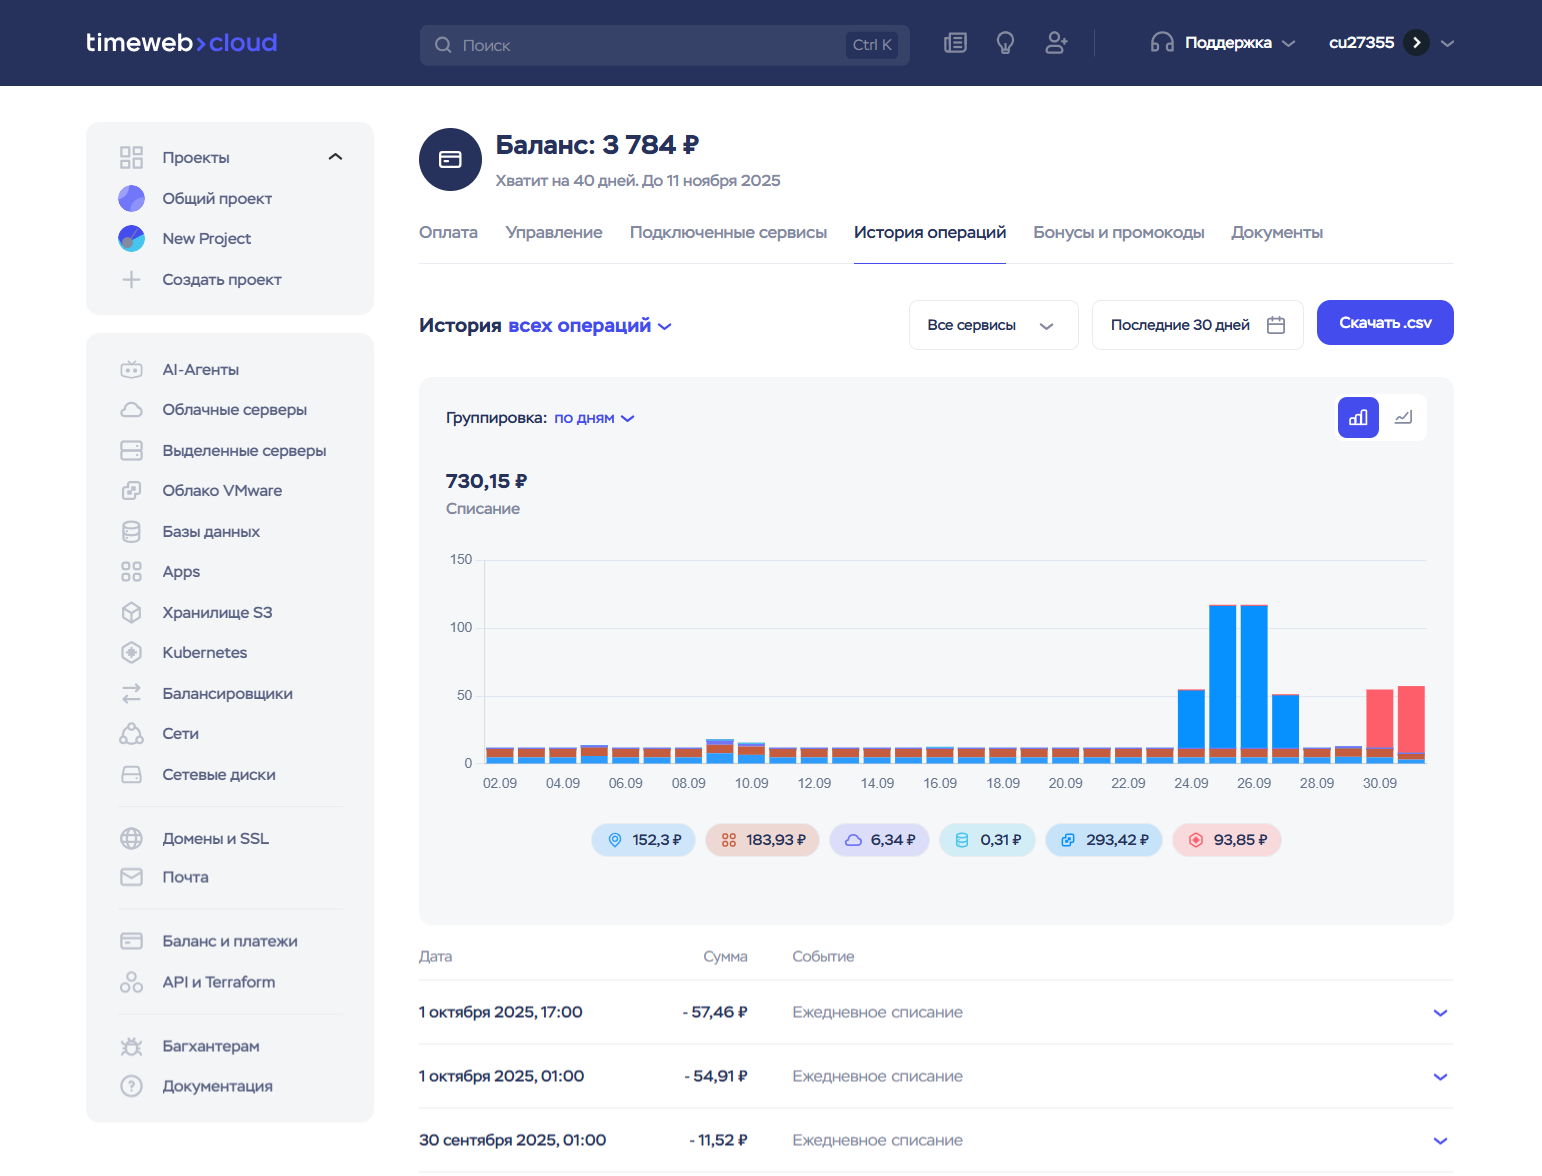Focus the Поиск search field

pyautogui.click(x=650, y=45)
